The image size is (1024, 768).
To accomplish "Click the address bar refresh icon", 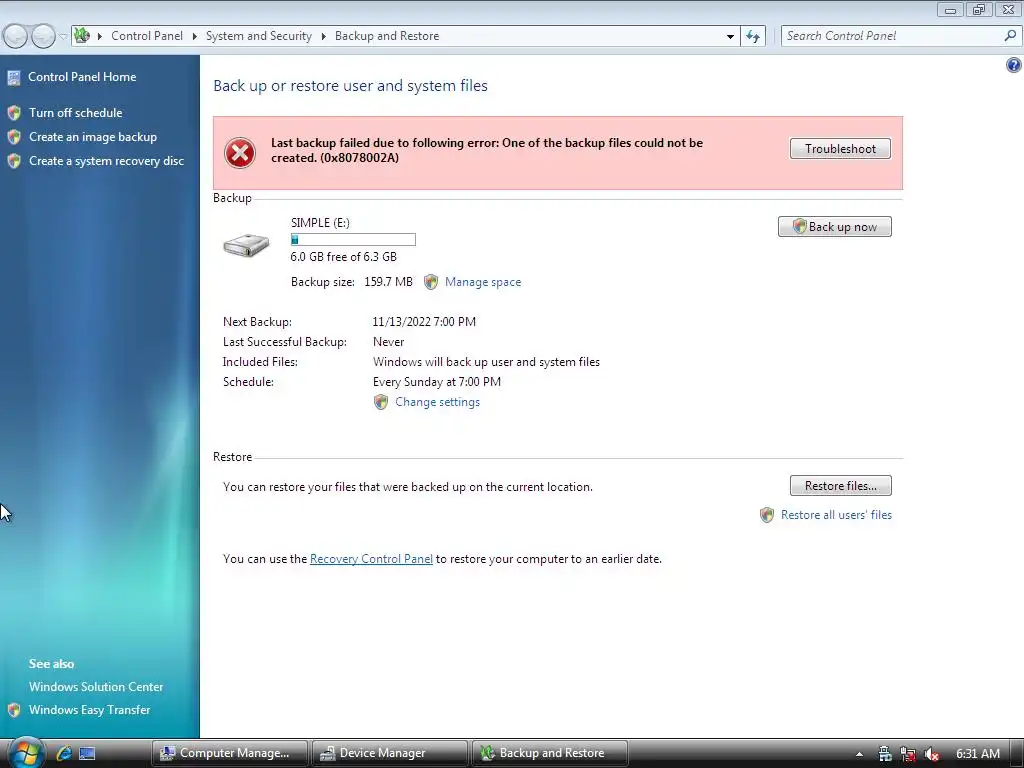I will [x=753, y=36].
